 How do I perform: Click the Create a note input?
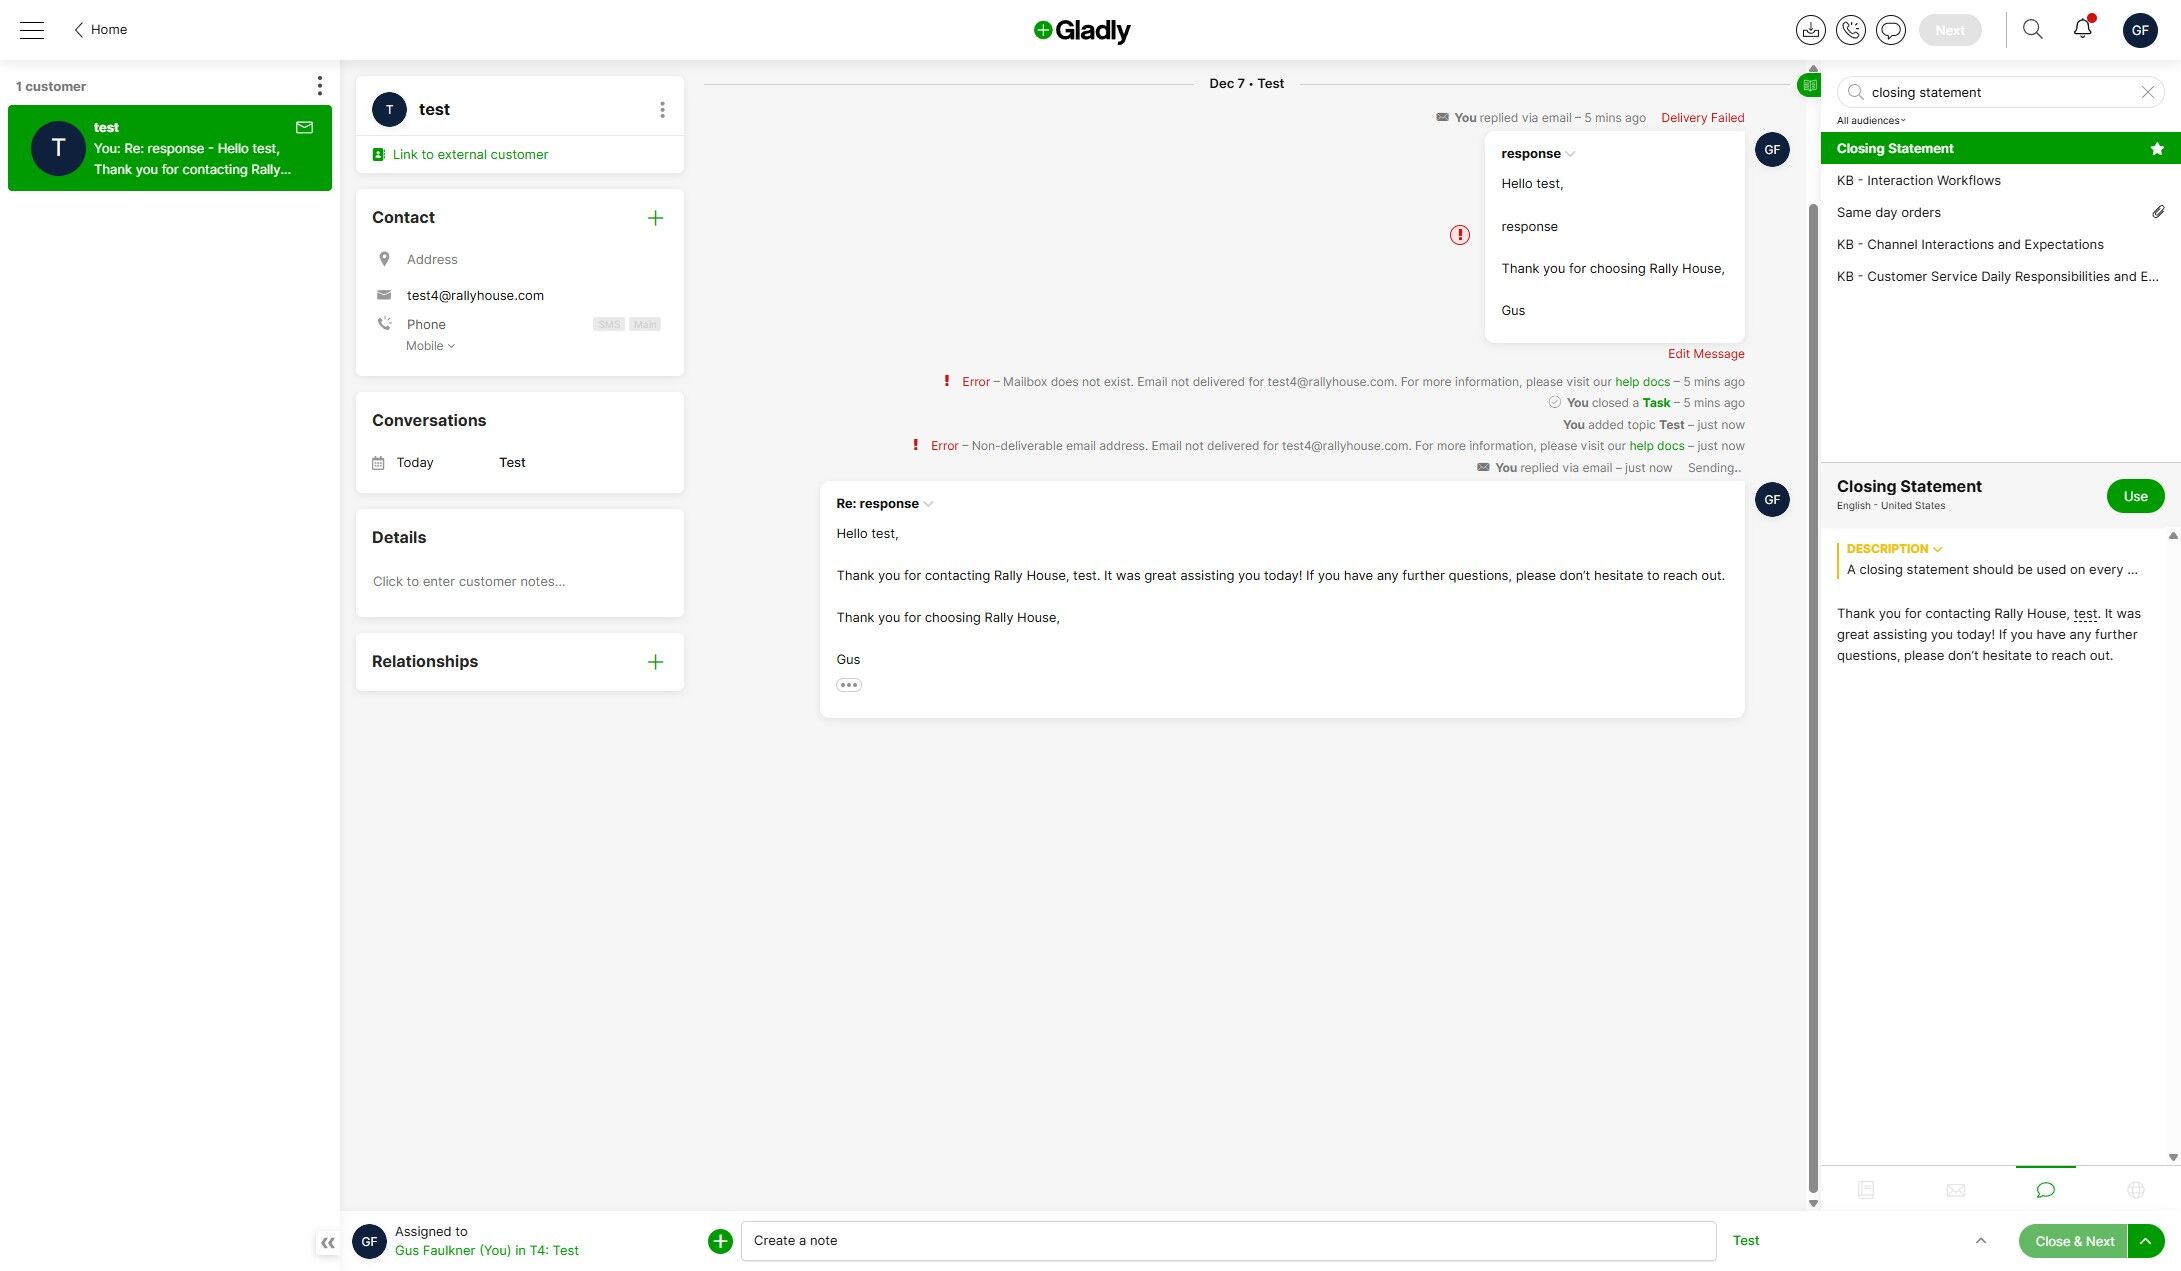[1228, 1241]
